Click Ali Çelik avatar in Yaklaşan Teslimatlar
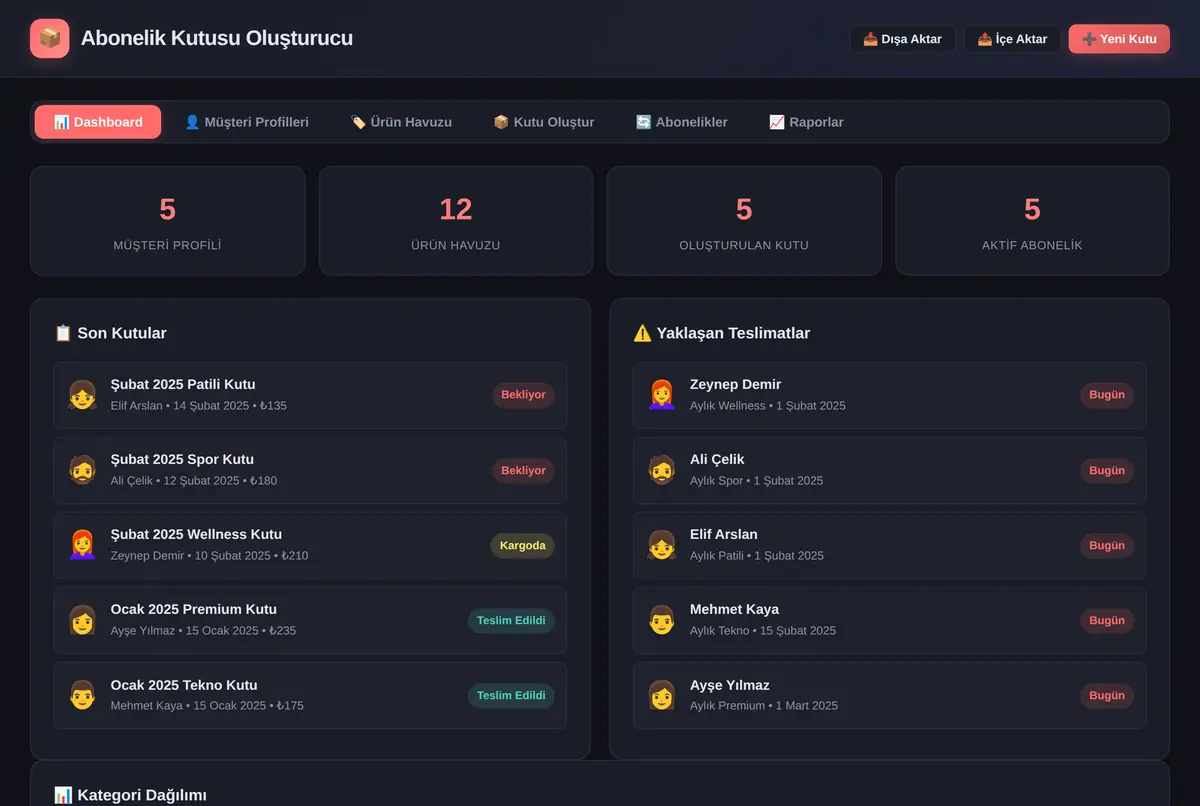 pyautogui.click(x=661, y=470)
